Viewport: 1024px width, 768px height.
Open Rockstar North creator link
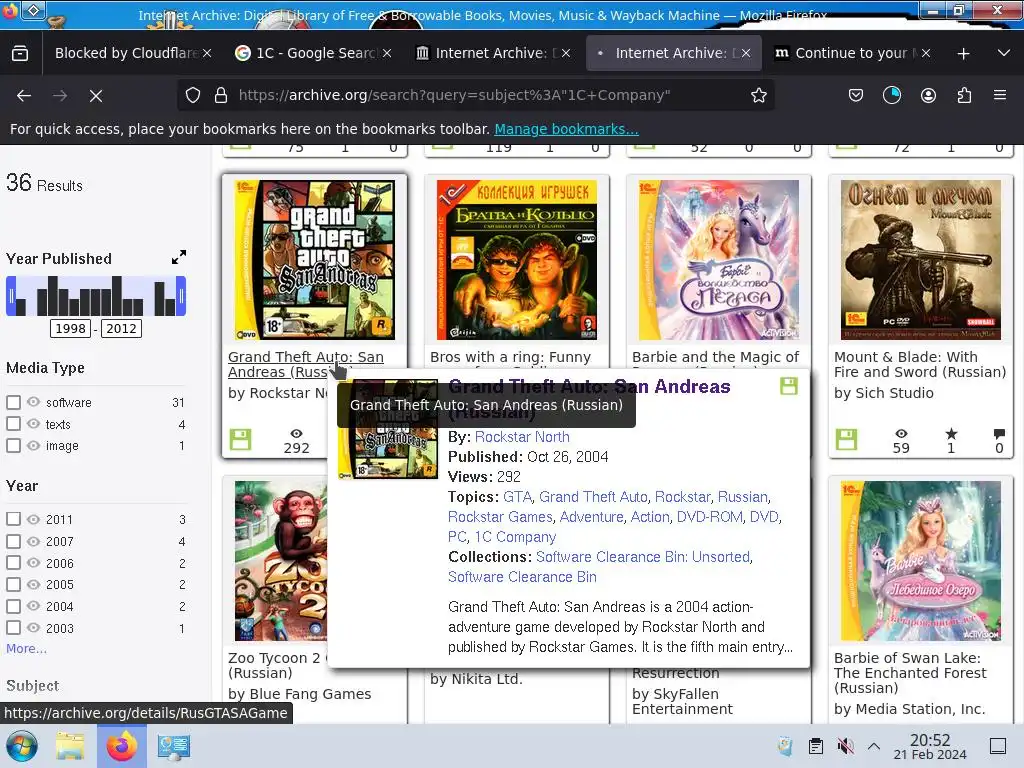click(x=522, y=437)
